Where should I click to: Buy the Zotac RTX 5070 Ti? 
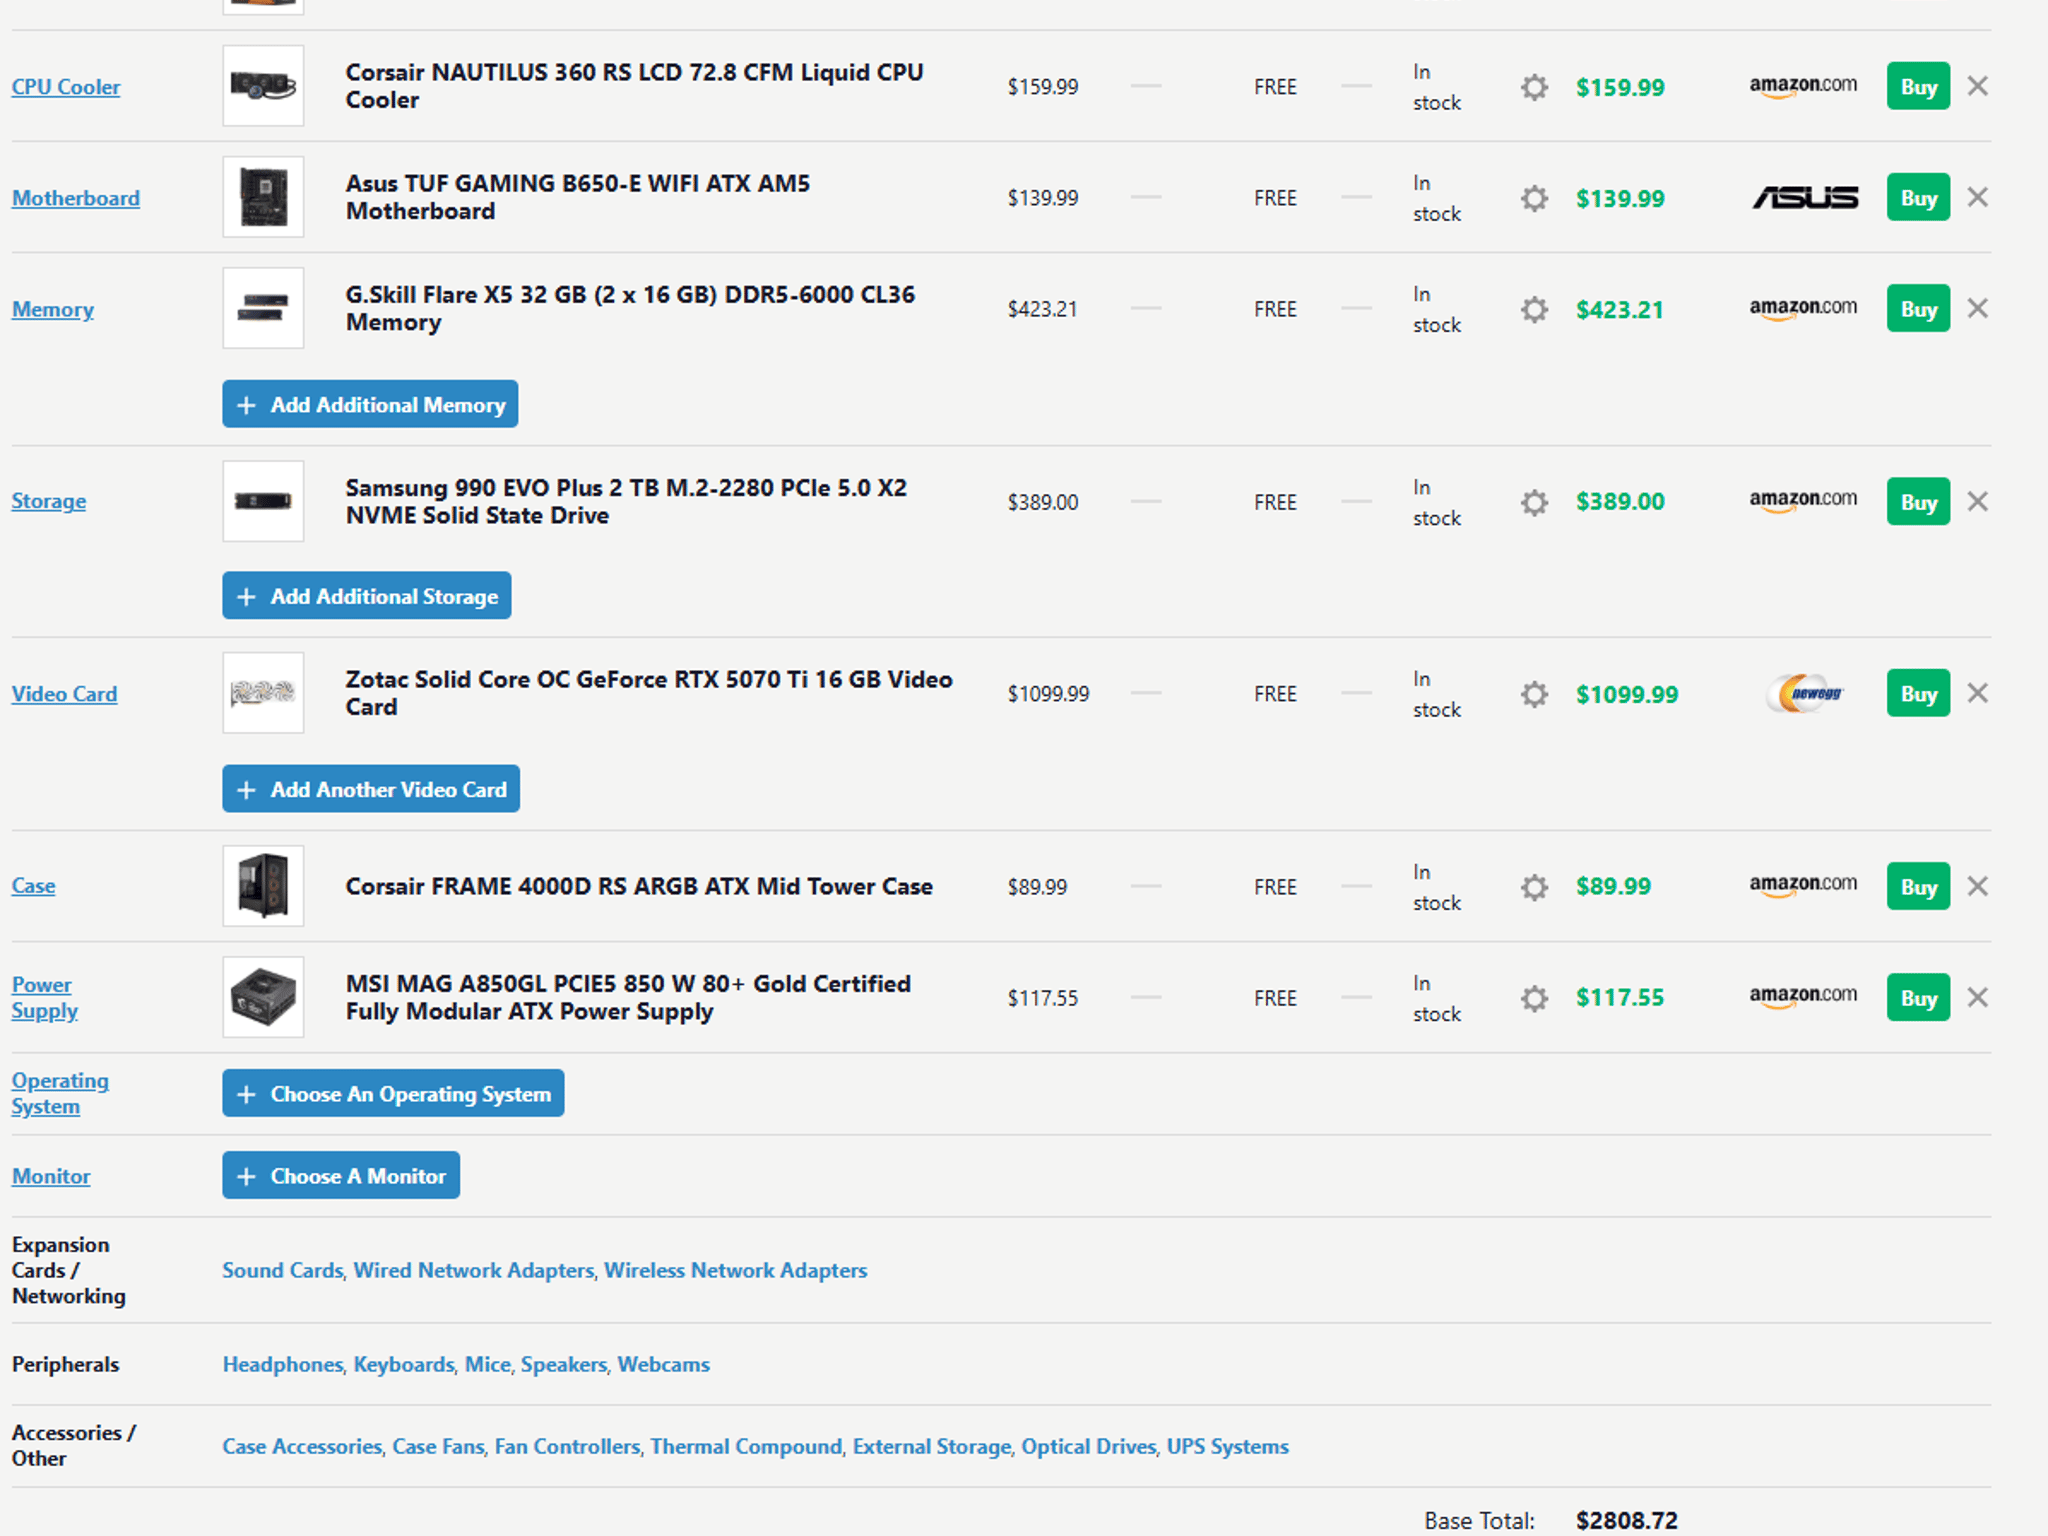pyautogui.click(x=1918, y=694)
